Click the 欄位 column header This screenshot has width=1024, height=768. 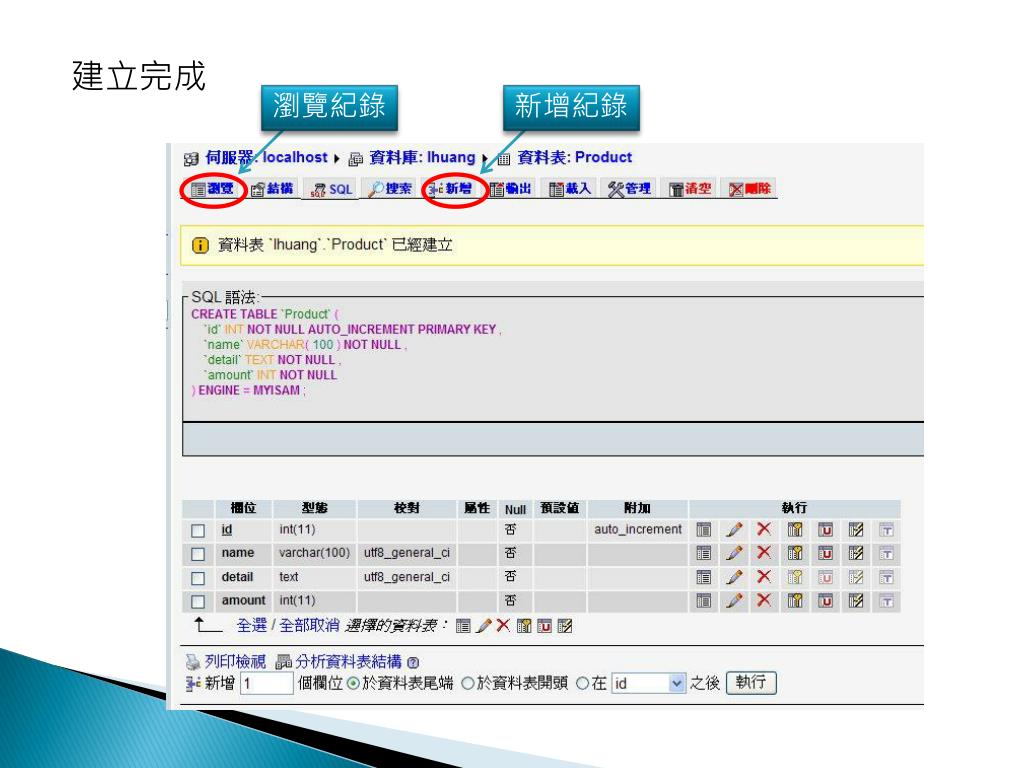click(243, 507)
